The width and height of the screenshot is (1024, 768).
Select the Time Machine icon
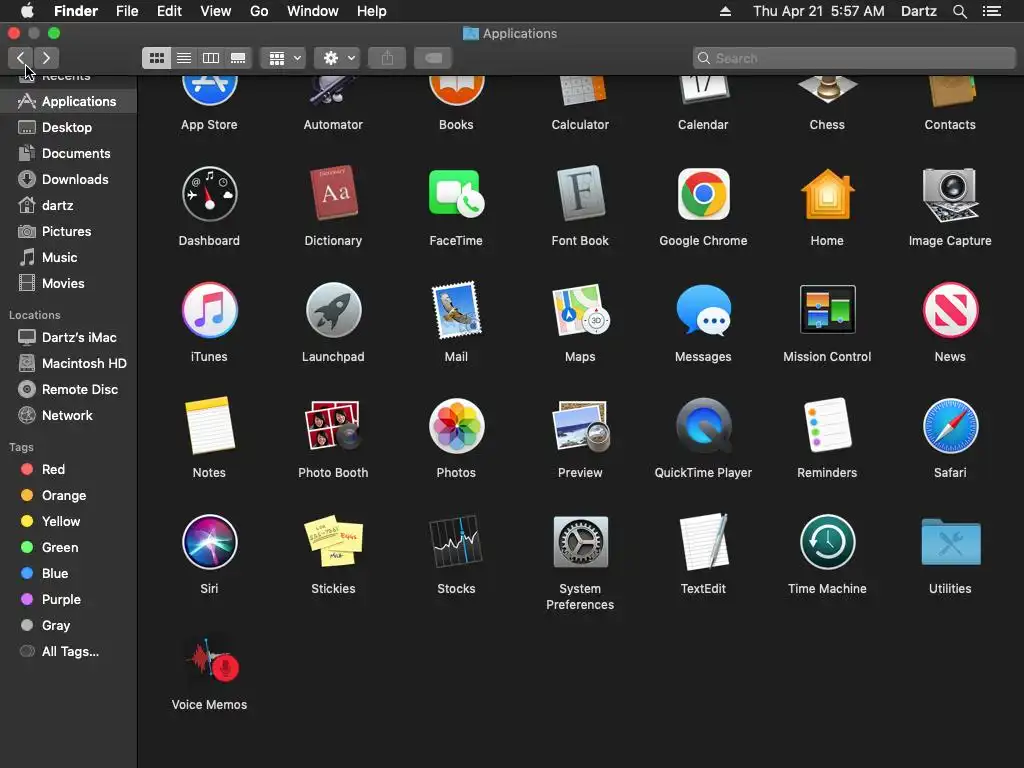(x=827, y=542)
